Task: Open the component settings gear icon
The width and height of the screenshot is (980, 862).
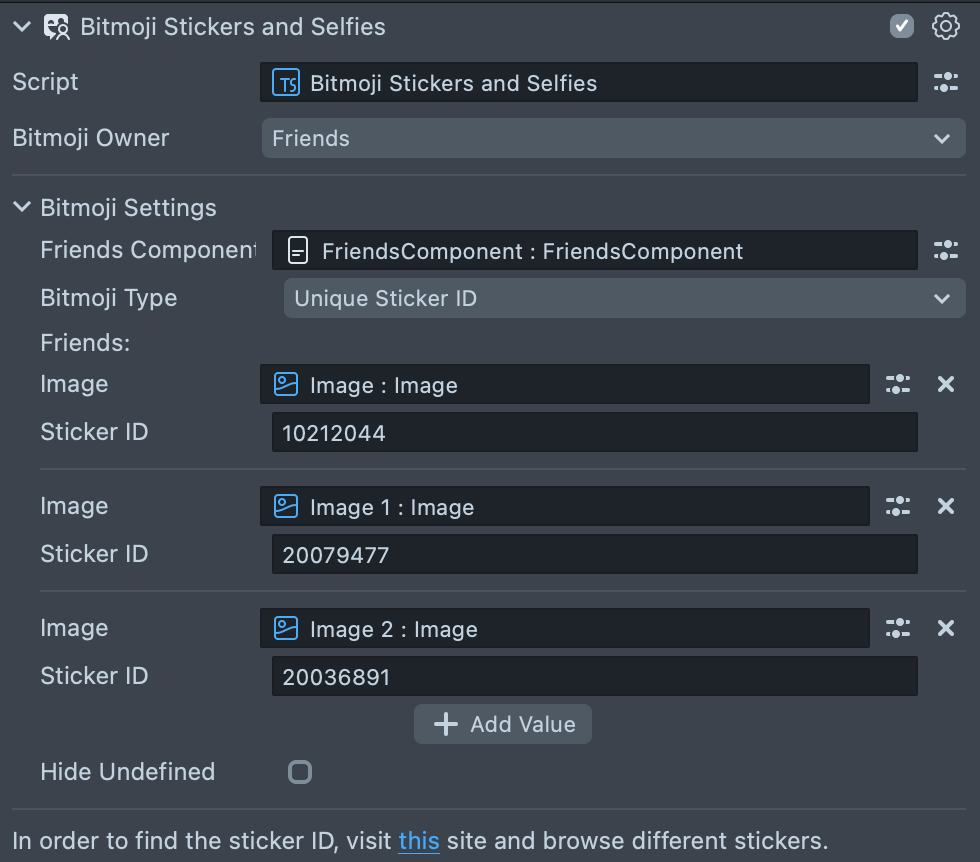Action: coord(945,26)
